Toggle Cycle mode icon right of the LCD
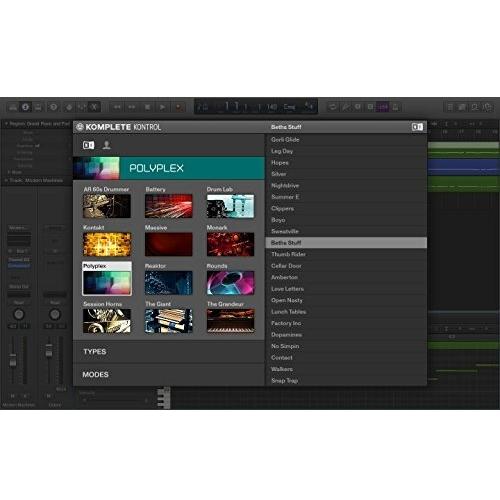The height and width of the screenshot is (500, 500). coord(332,107)
